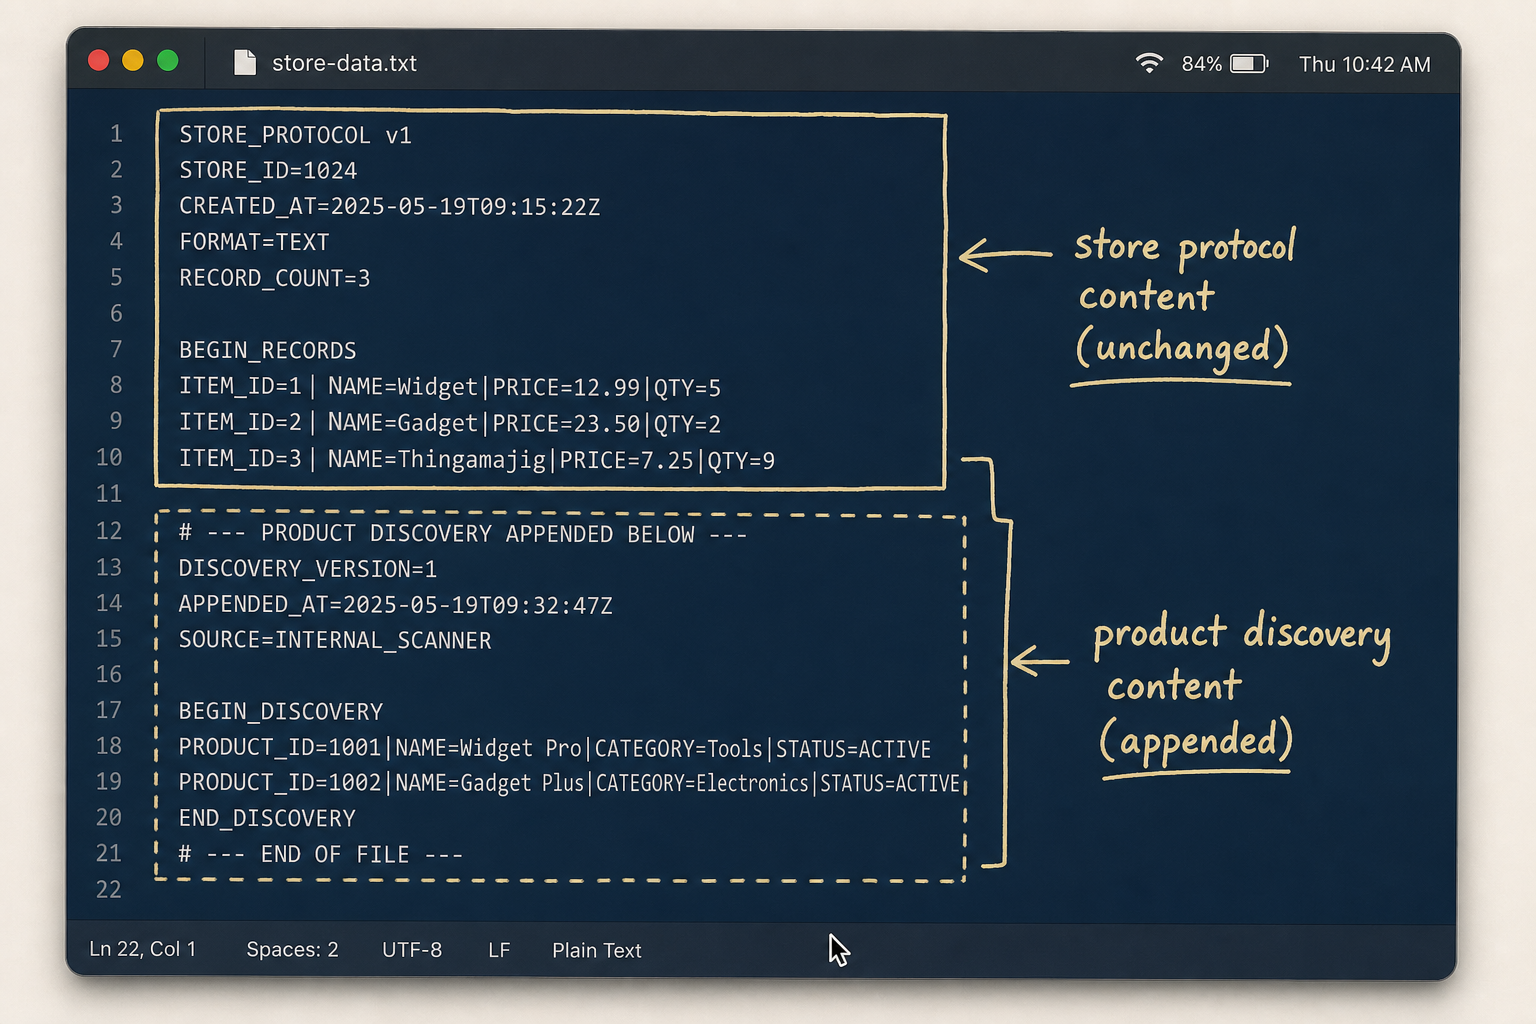Viewport: 1536px width, 1024px height.
Task: Click the CREATED_AT=2025-05-19T09:15:22Z line
Action: [390, 207]
